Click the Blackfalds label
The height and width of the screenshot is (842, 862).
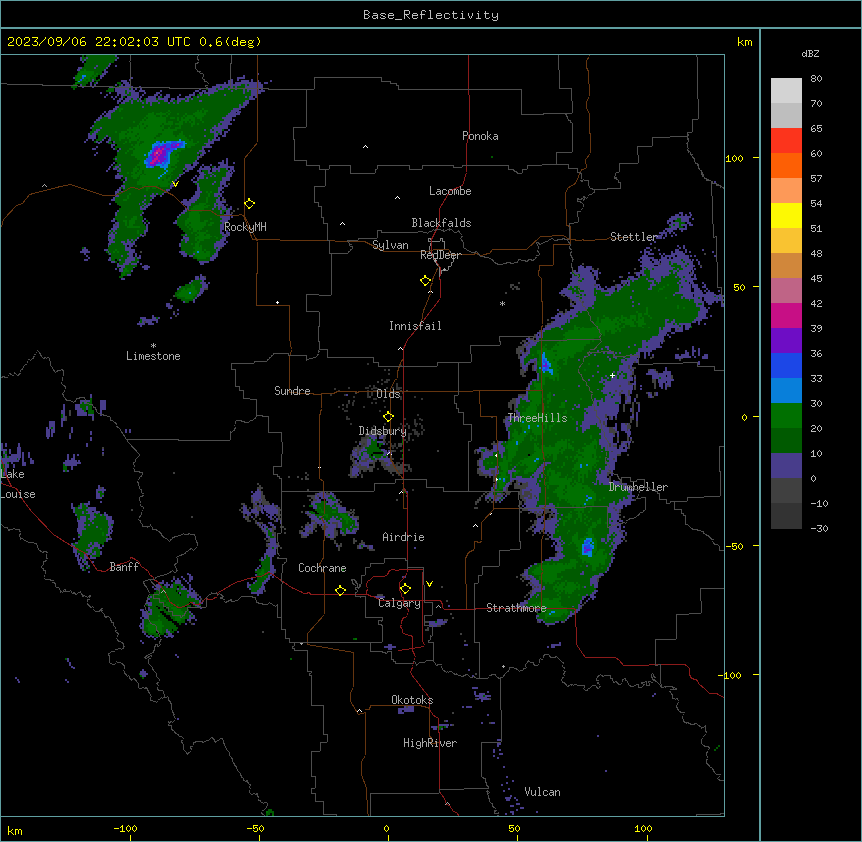[441, 223]
